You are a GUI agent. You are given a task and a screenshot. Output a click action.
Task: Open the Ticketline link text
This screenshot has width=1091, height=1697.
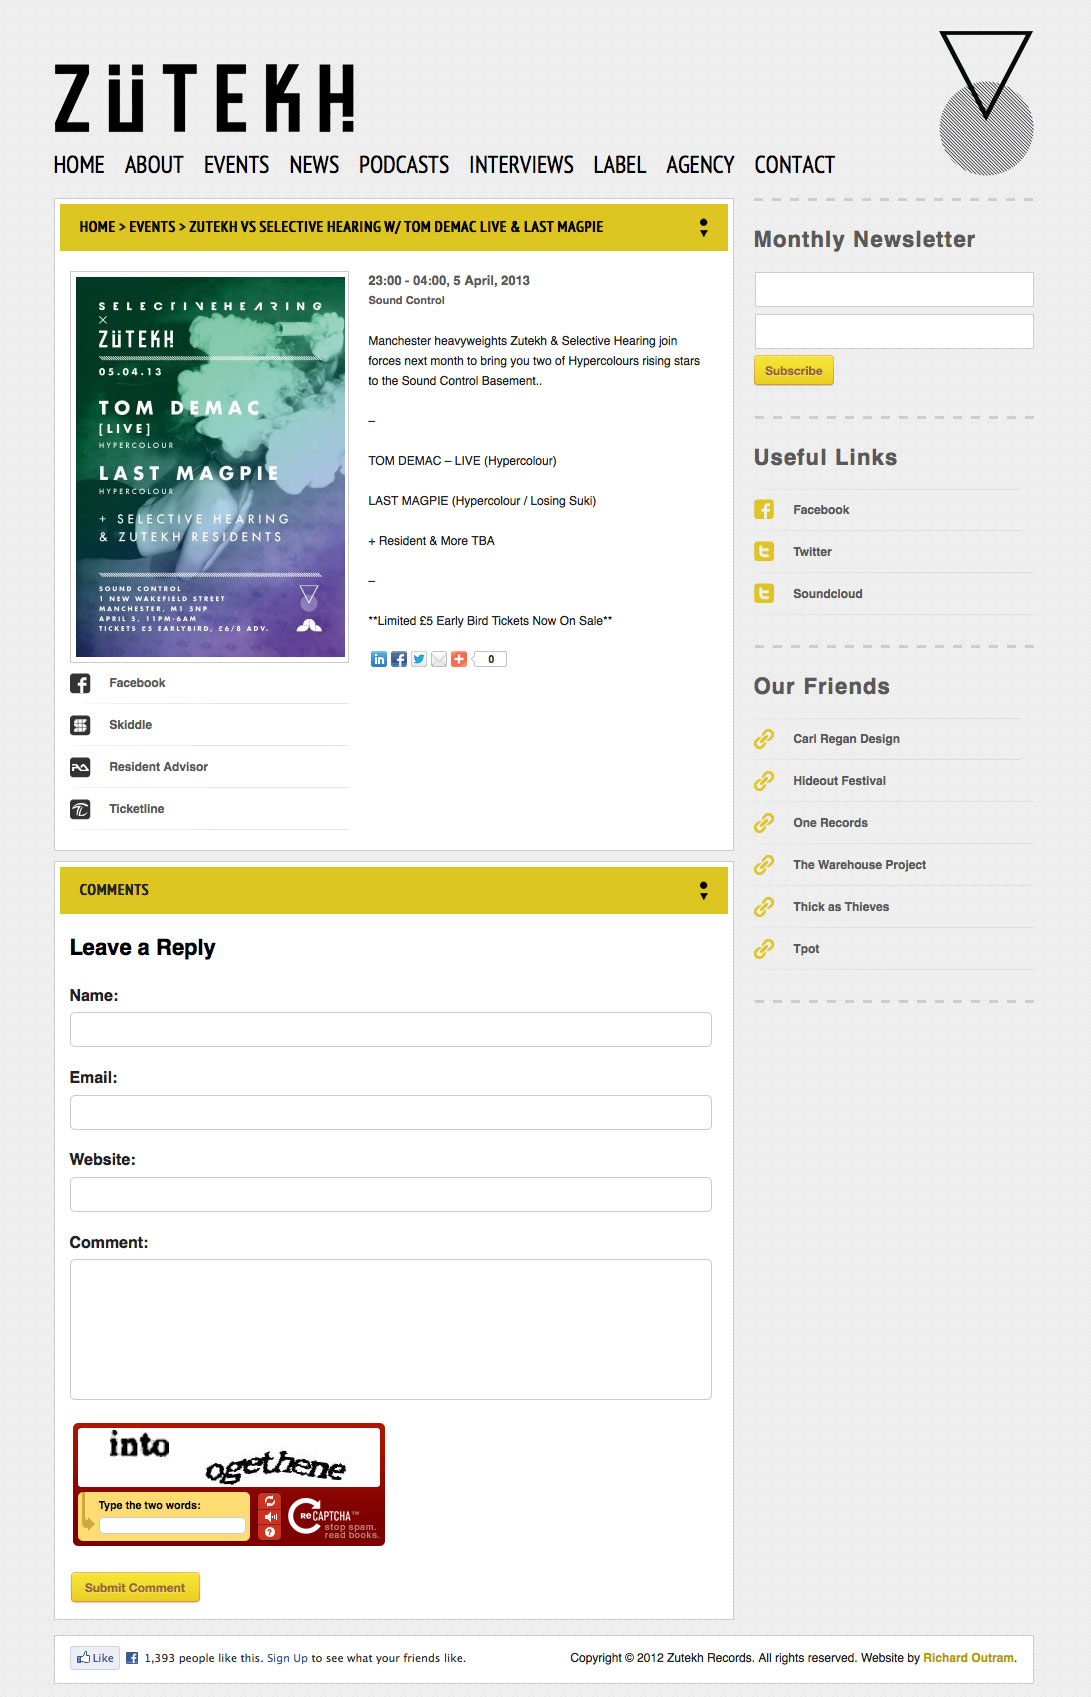tap(137, 809)
